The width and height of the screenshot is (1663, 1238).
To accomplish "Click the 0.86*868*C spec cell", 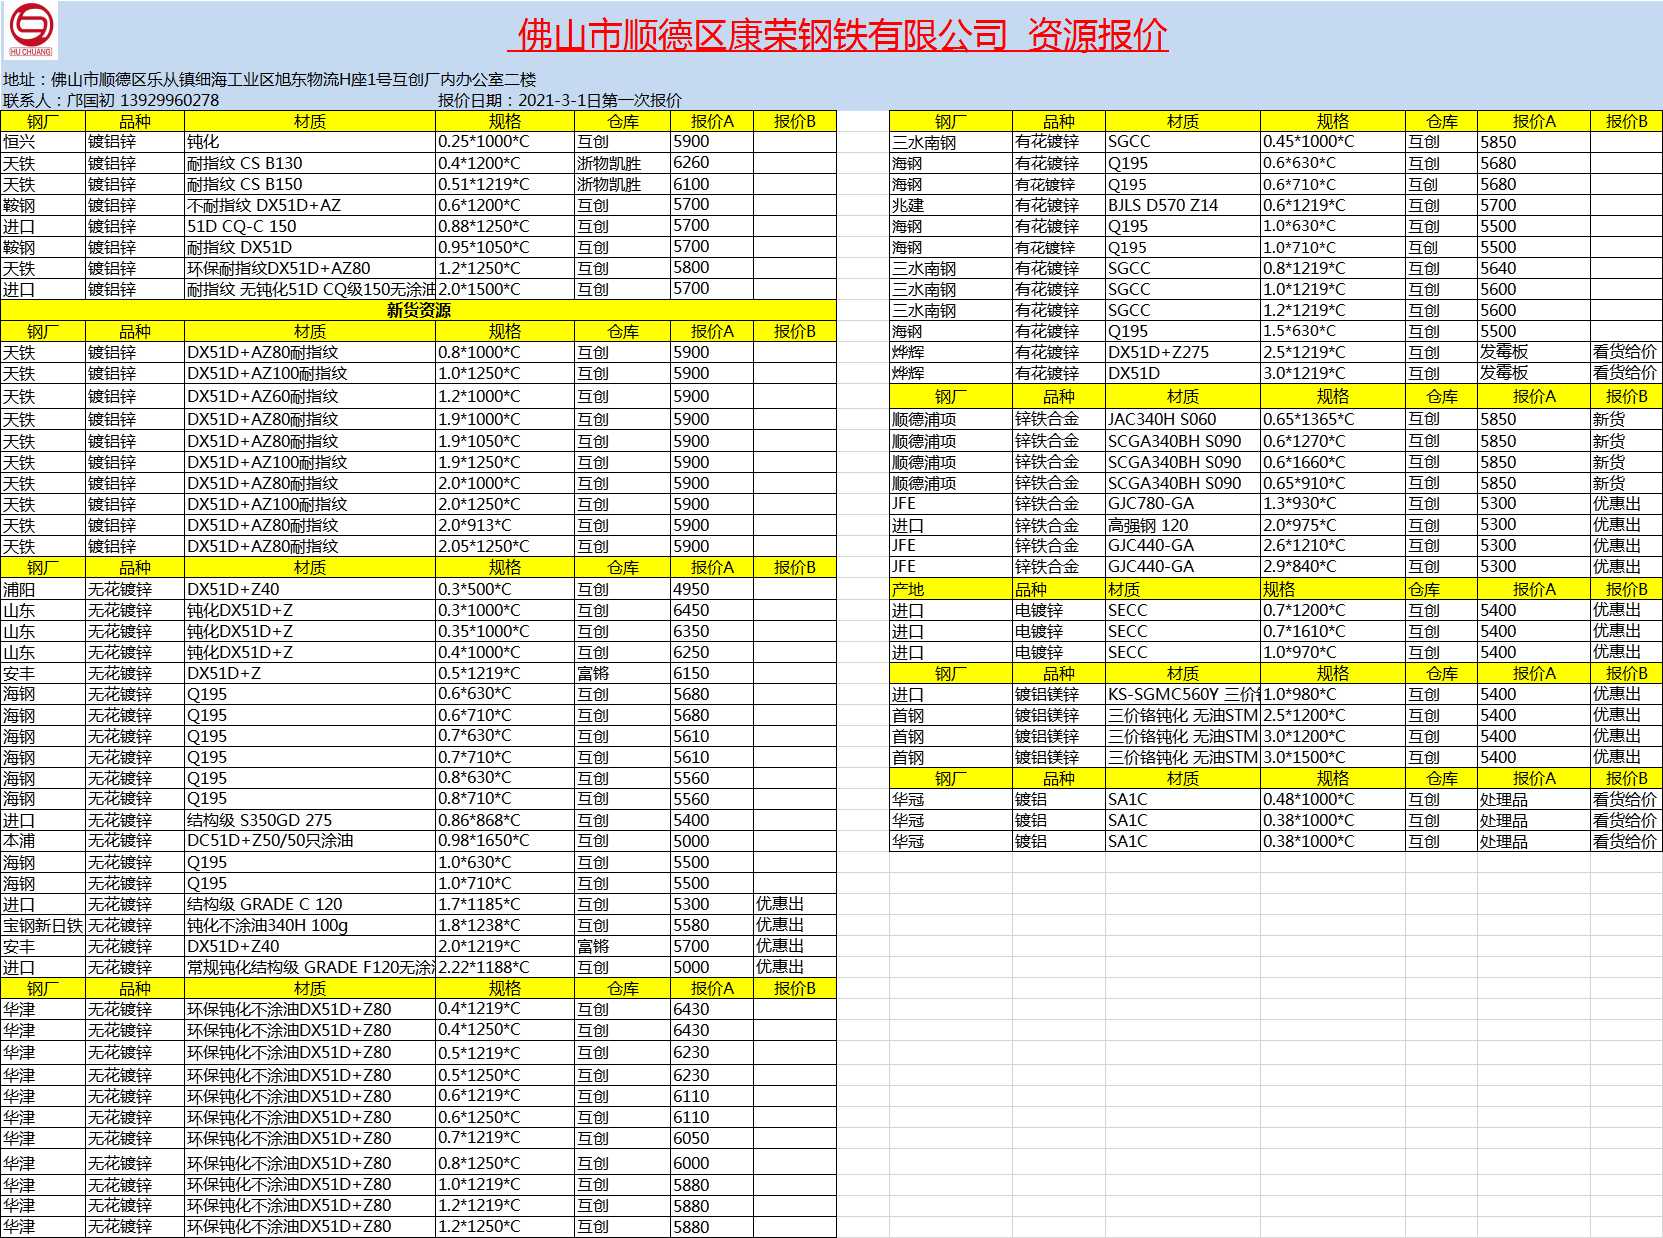I will (x=505, y=820).
